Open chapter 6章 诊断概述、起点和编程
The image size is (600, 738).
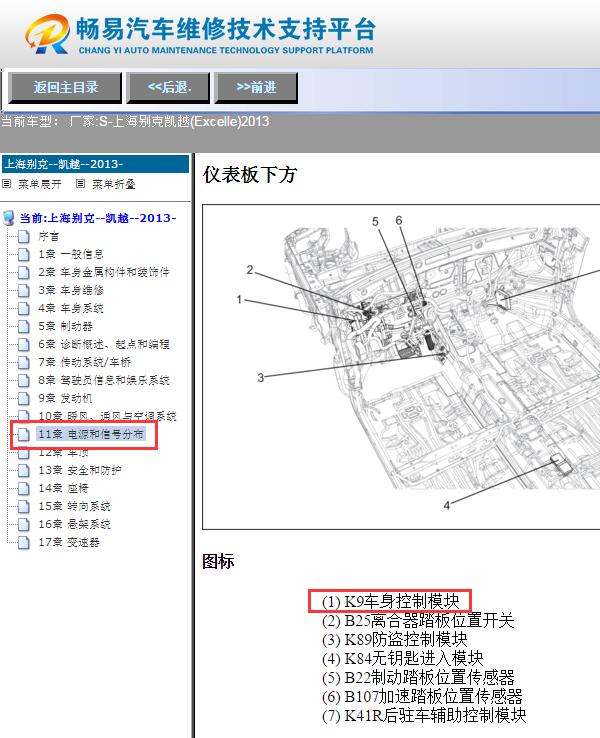pyautogui.click(x=104, y=344)
